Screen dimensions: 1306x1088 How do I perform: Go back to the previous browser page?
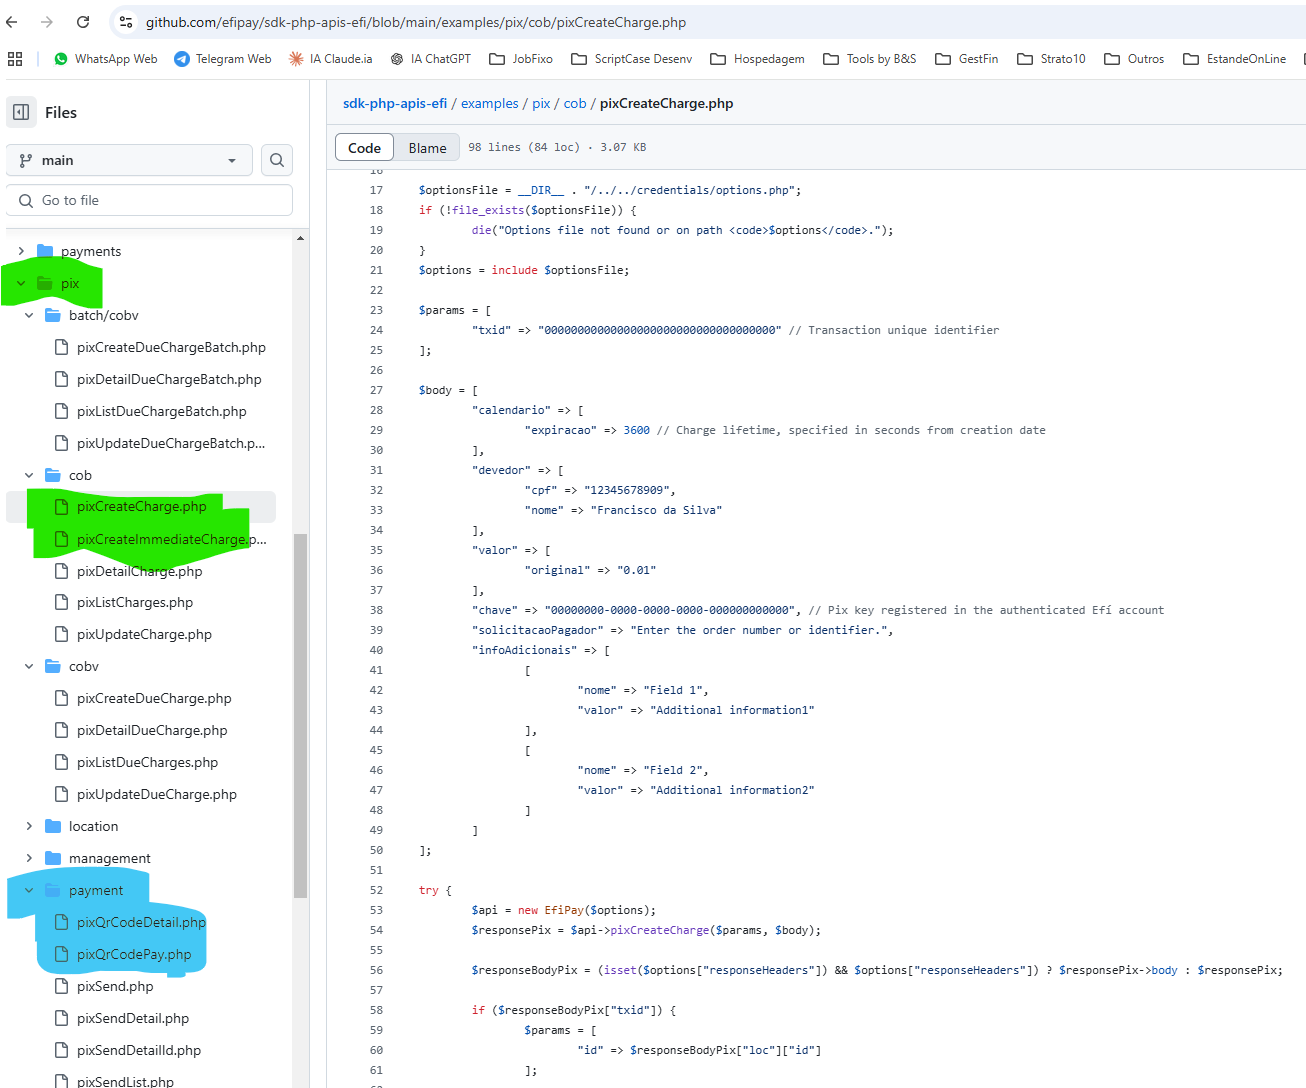click(12, 22)
